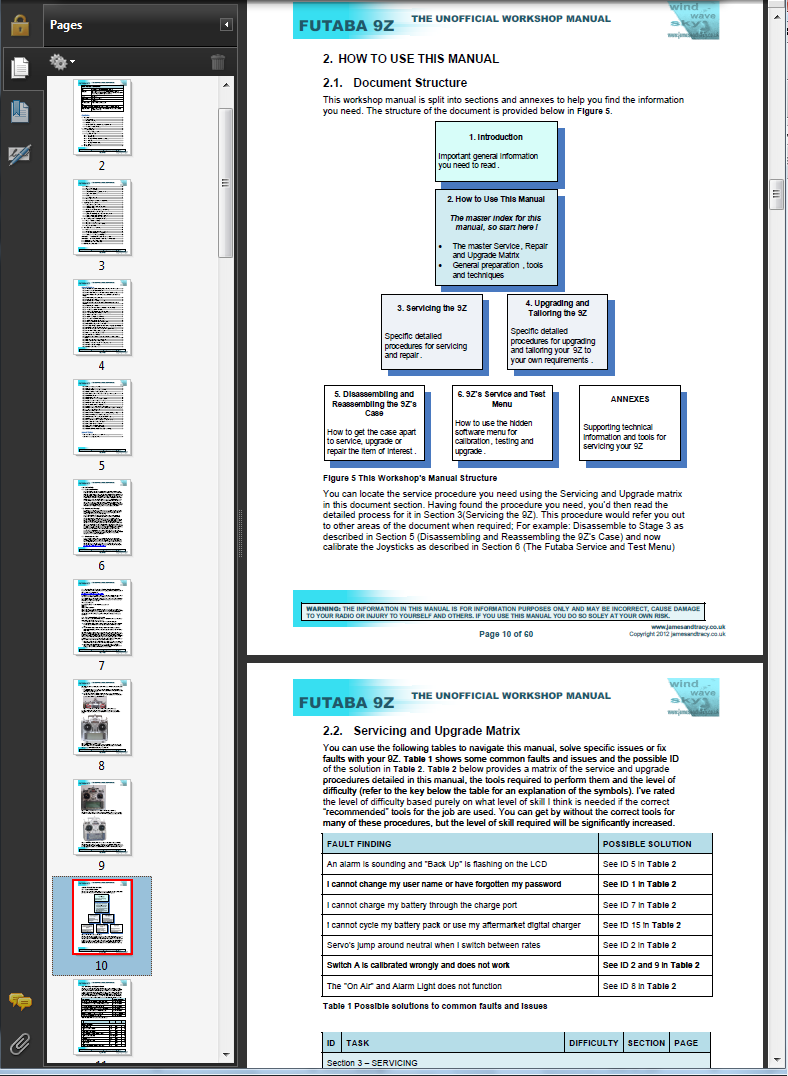The height and width of the screenshot is (1076, 788).
Task: Select page 3 thumbnail
Action: 102,218
